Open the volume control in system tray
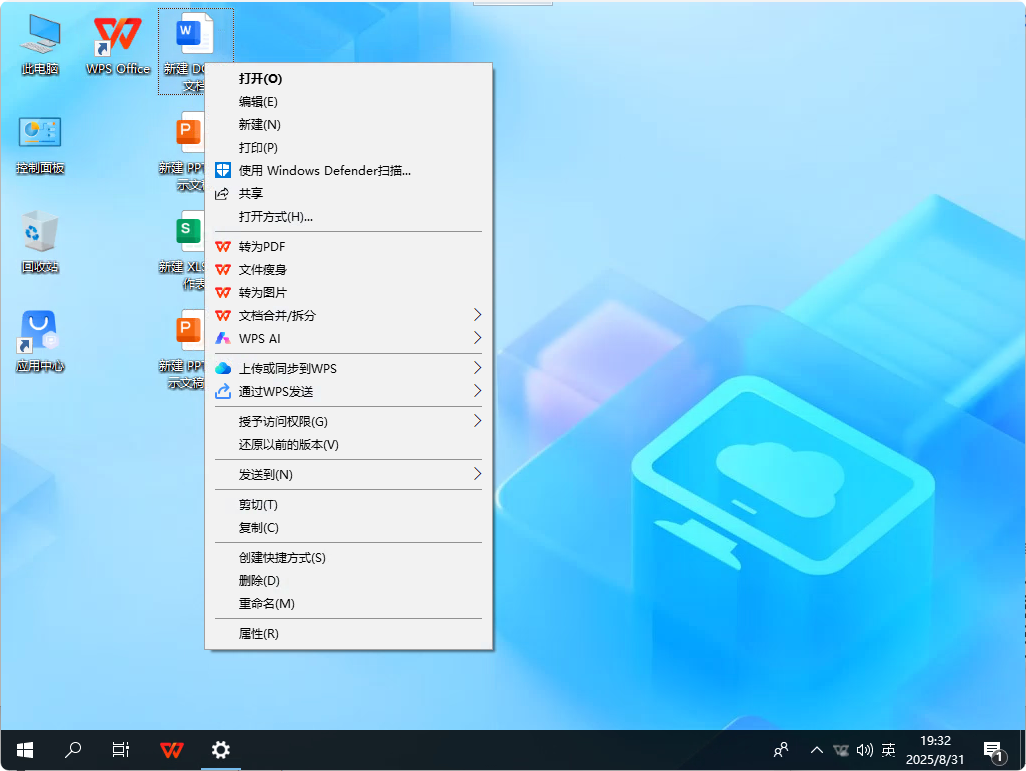Viewport: 1026px width, 771px height. click(x=865, y=750)
